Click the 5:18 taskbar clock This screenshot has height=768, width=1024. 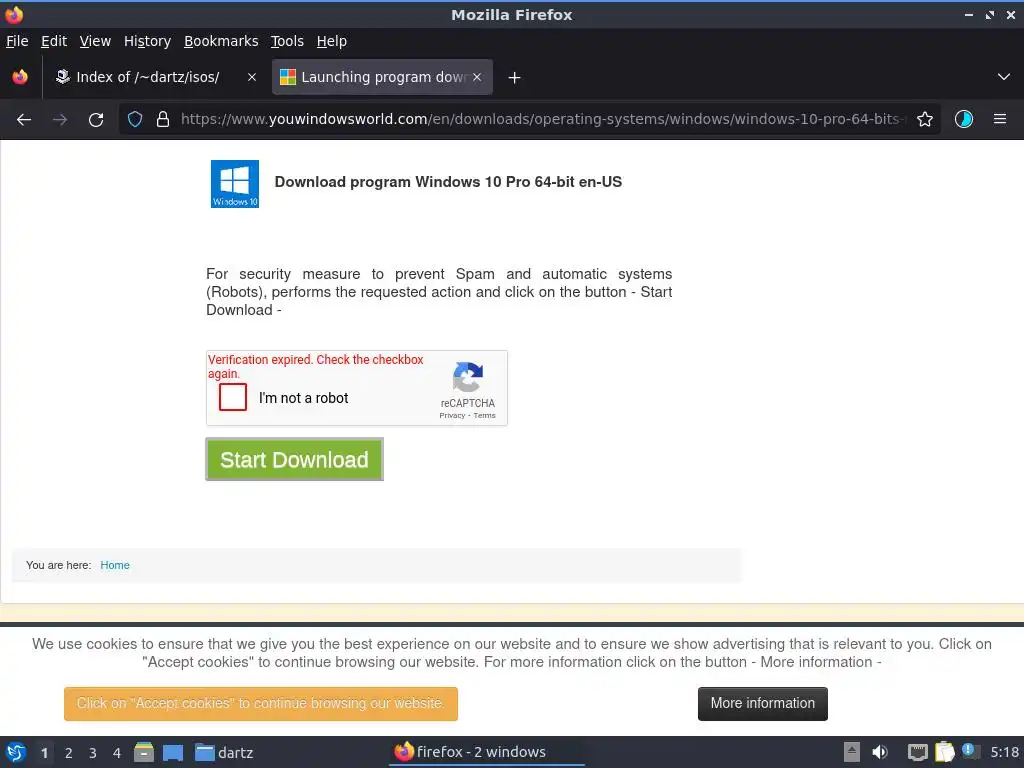pyautogui.click(x=1004, y=752)
